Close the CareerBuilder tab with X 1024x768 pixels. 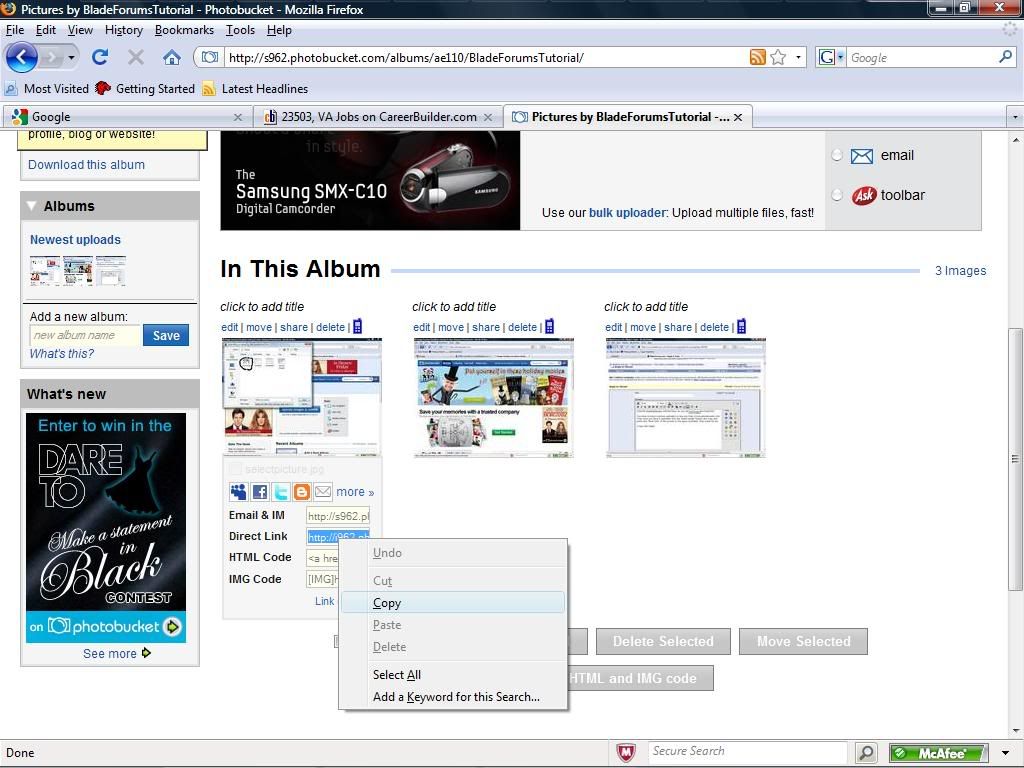488,118
